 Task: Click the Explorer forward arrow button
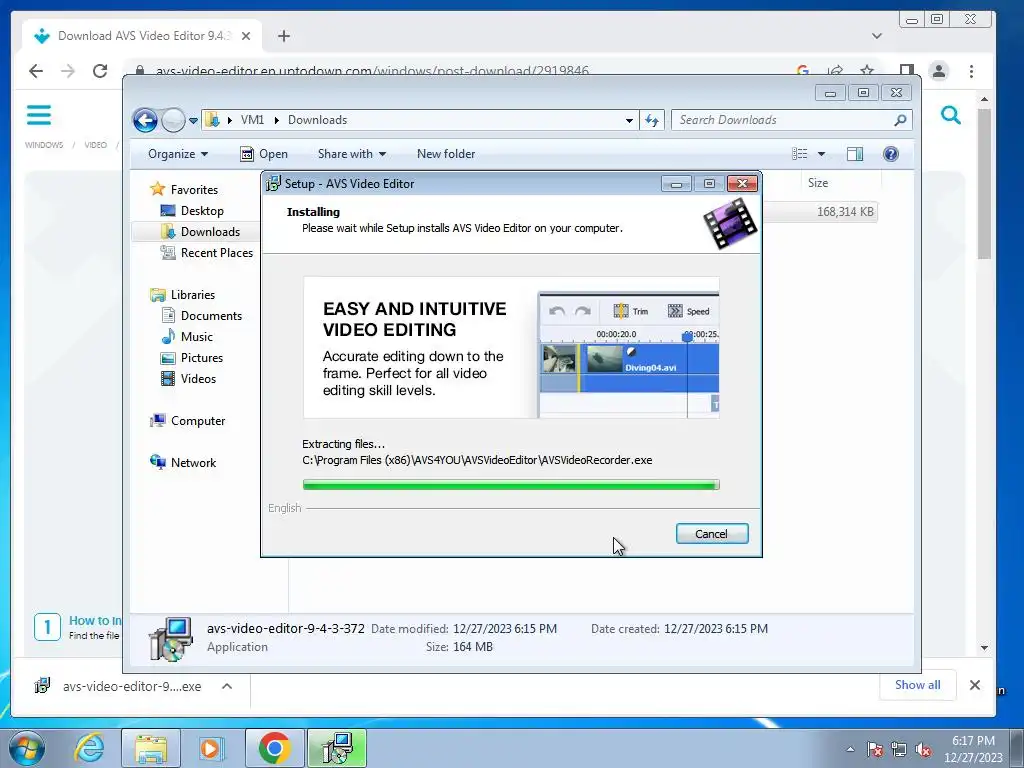[x=173, y=120]
